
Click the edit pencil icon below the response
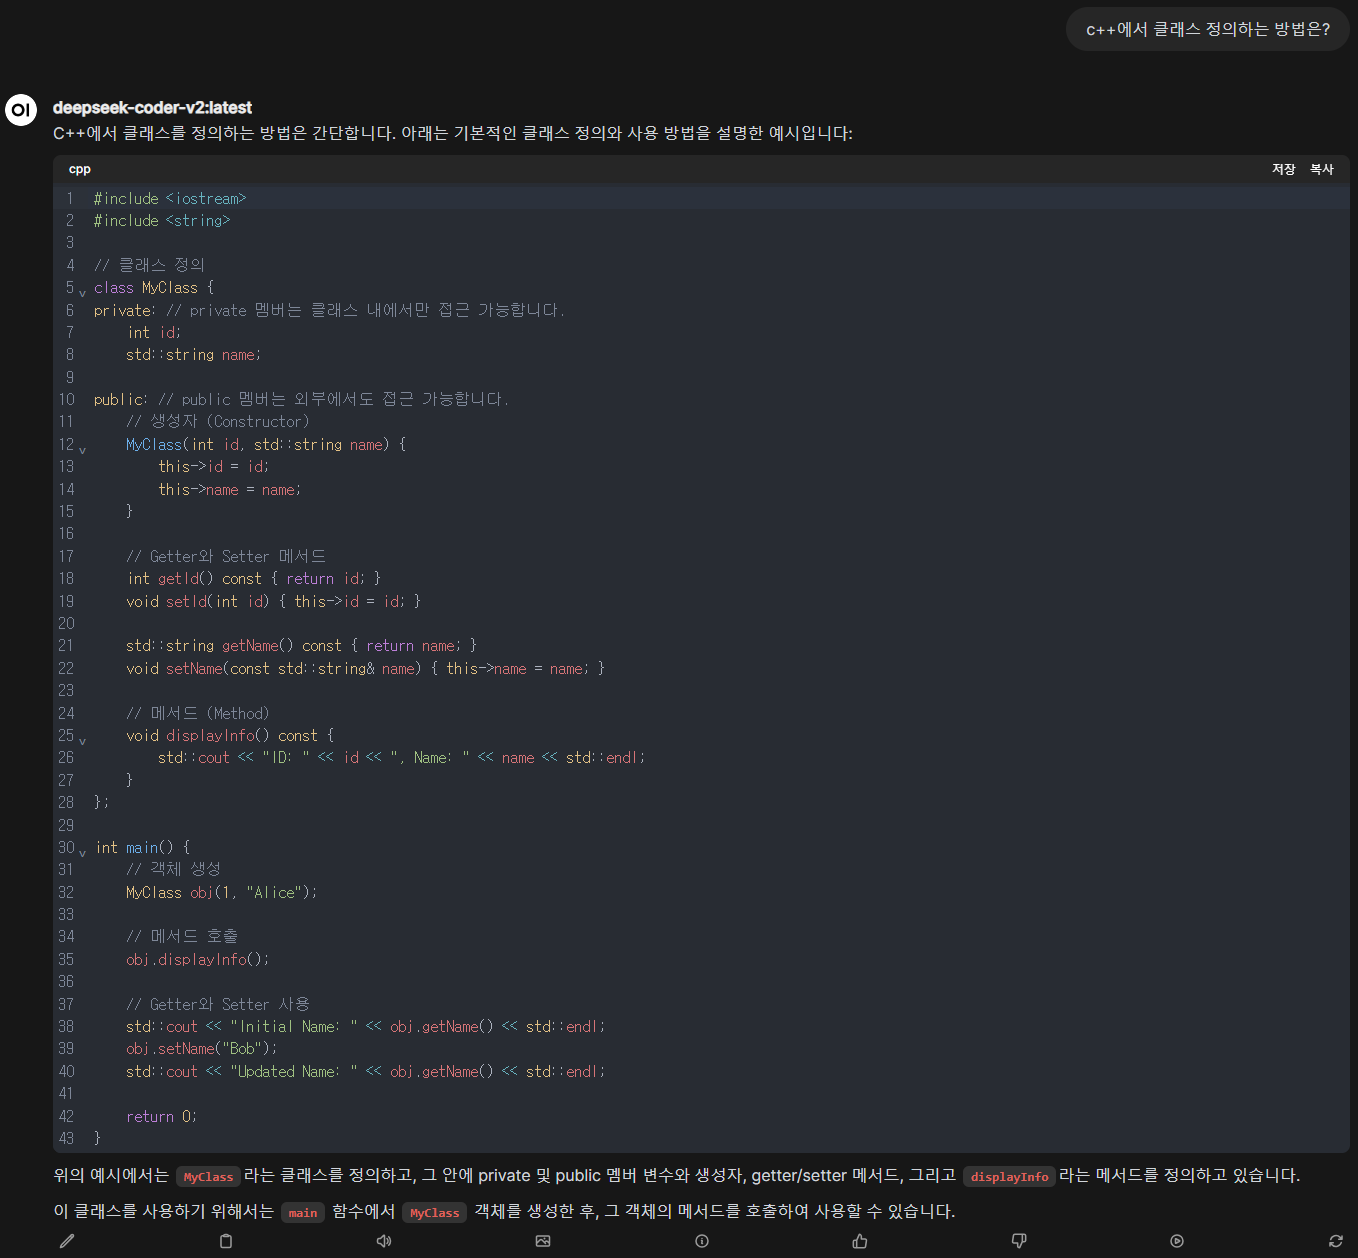[67, 1241]
